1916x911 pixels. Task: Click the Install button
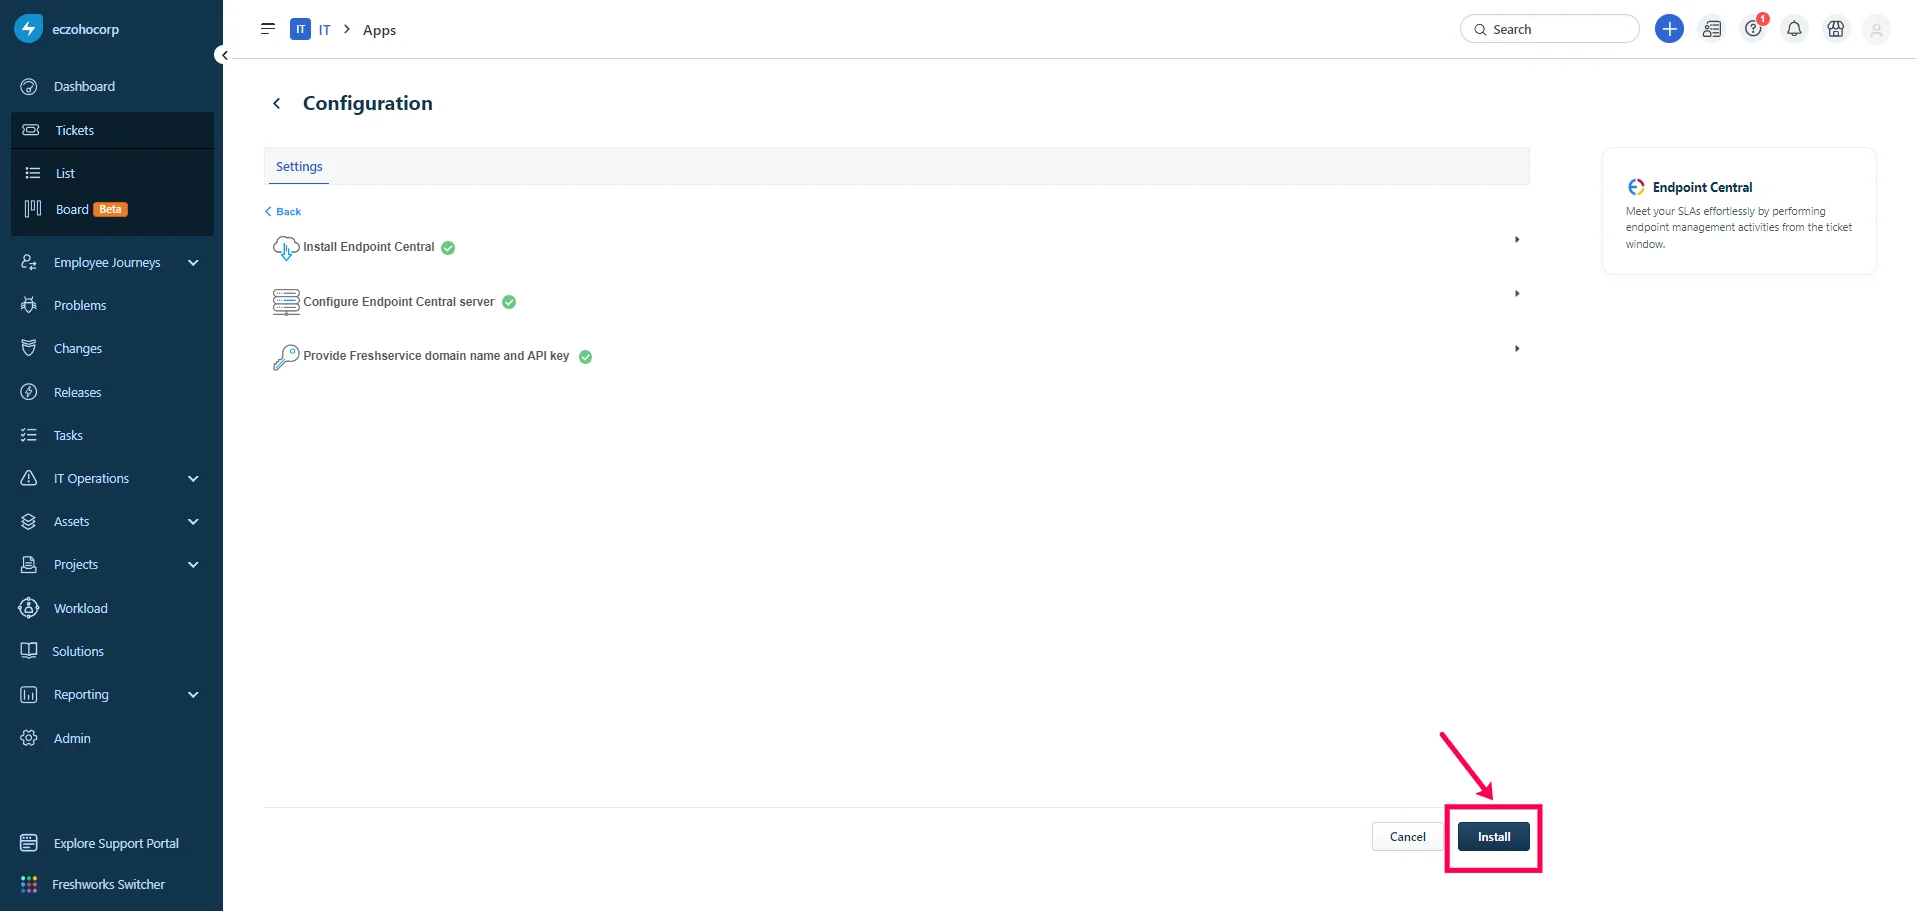(1494, 836)
